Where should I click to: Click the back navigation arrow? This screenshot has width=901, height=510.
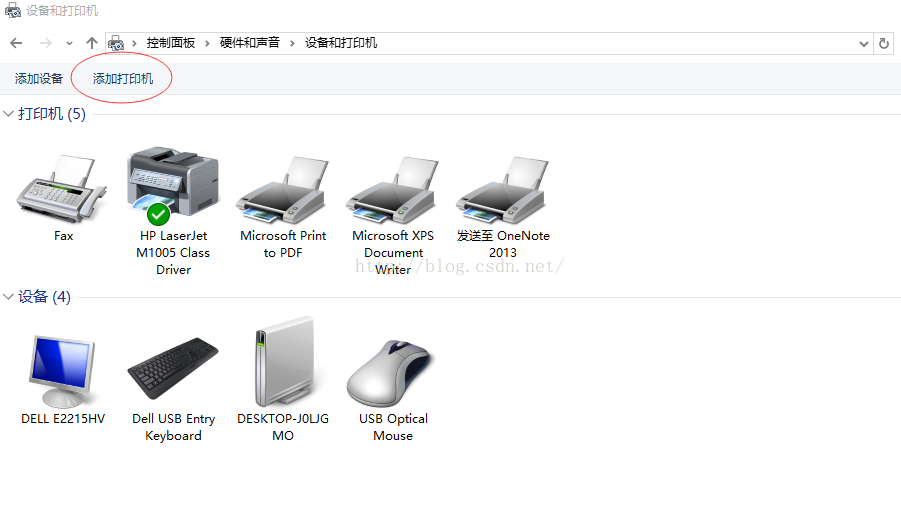point(17,43)
